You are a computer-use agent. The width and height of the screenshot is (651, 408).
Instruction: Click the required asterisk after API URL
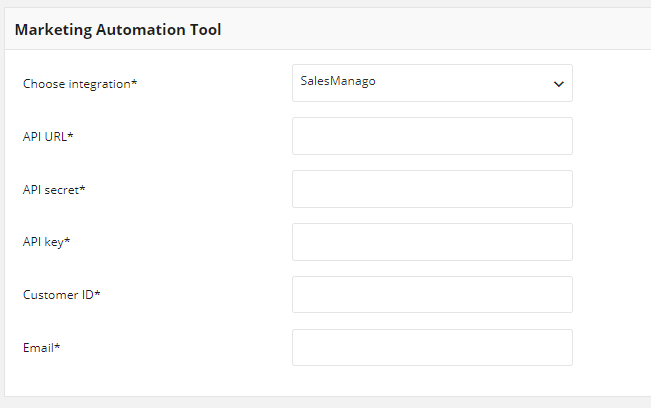[70, 134]
